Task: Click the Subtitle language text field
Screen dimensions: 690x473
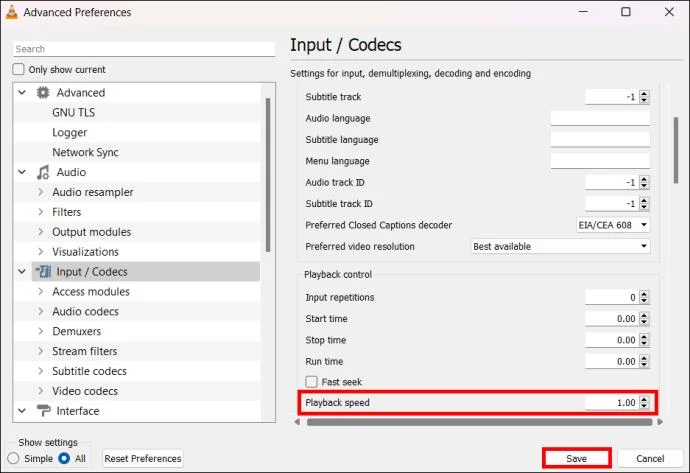Action: point(600,139)
